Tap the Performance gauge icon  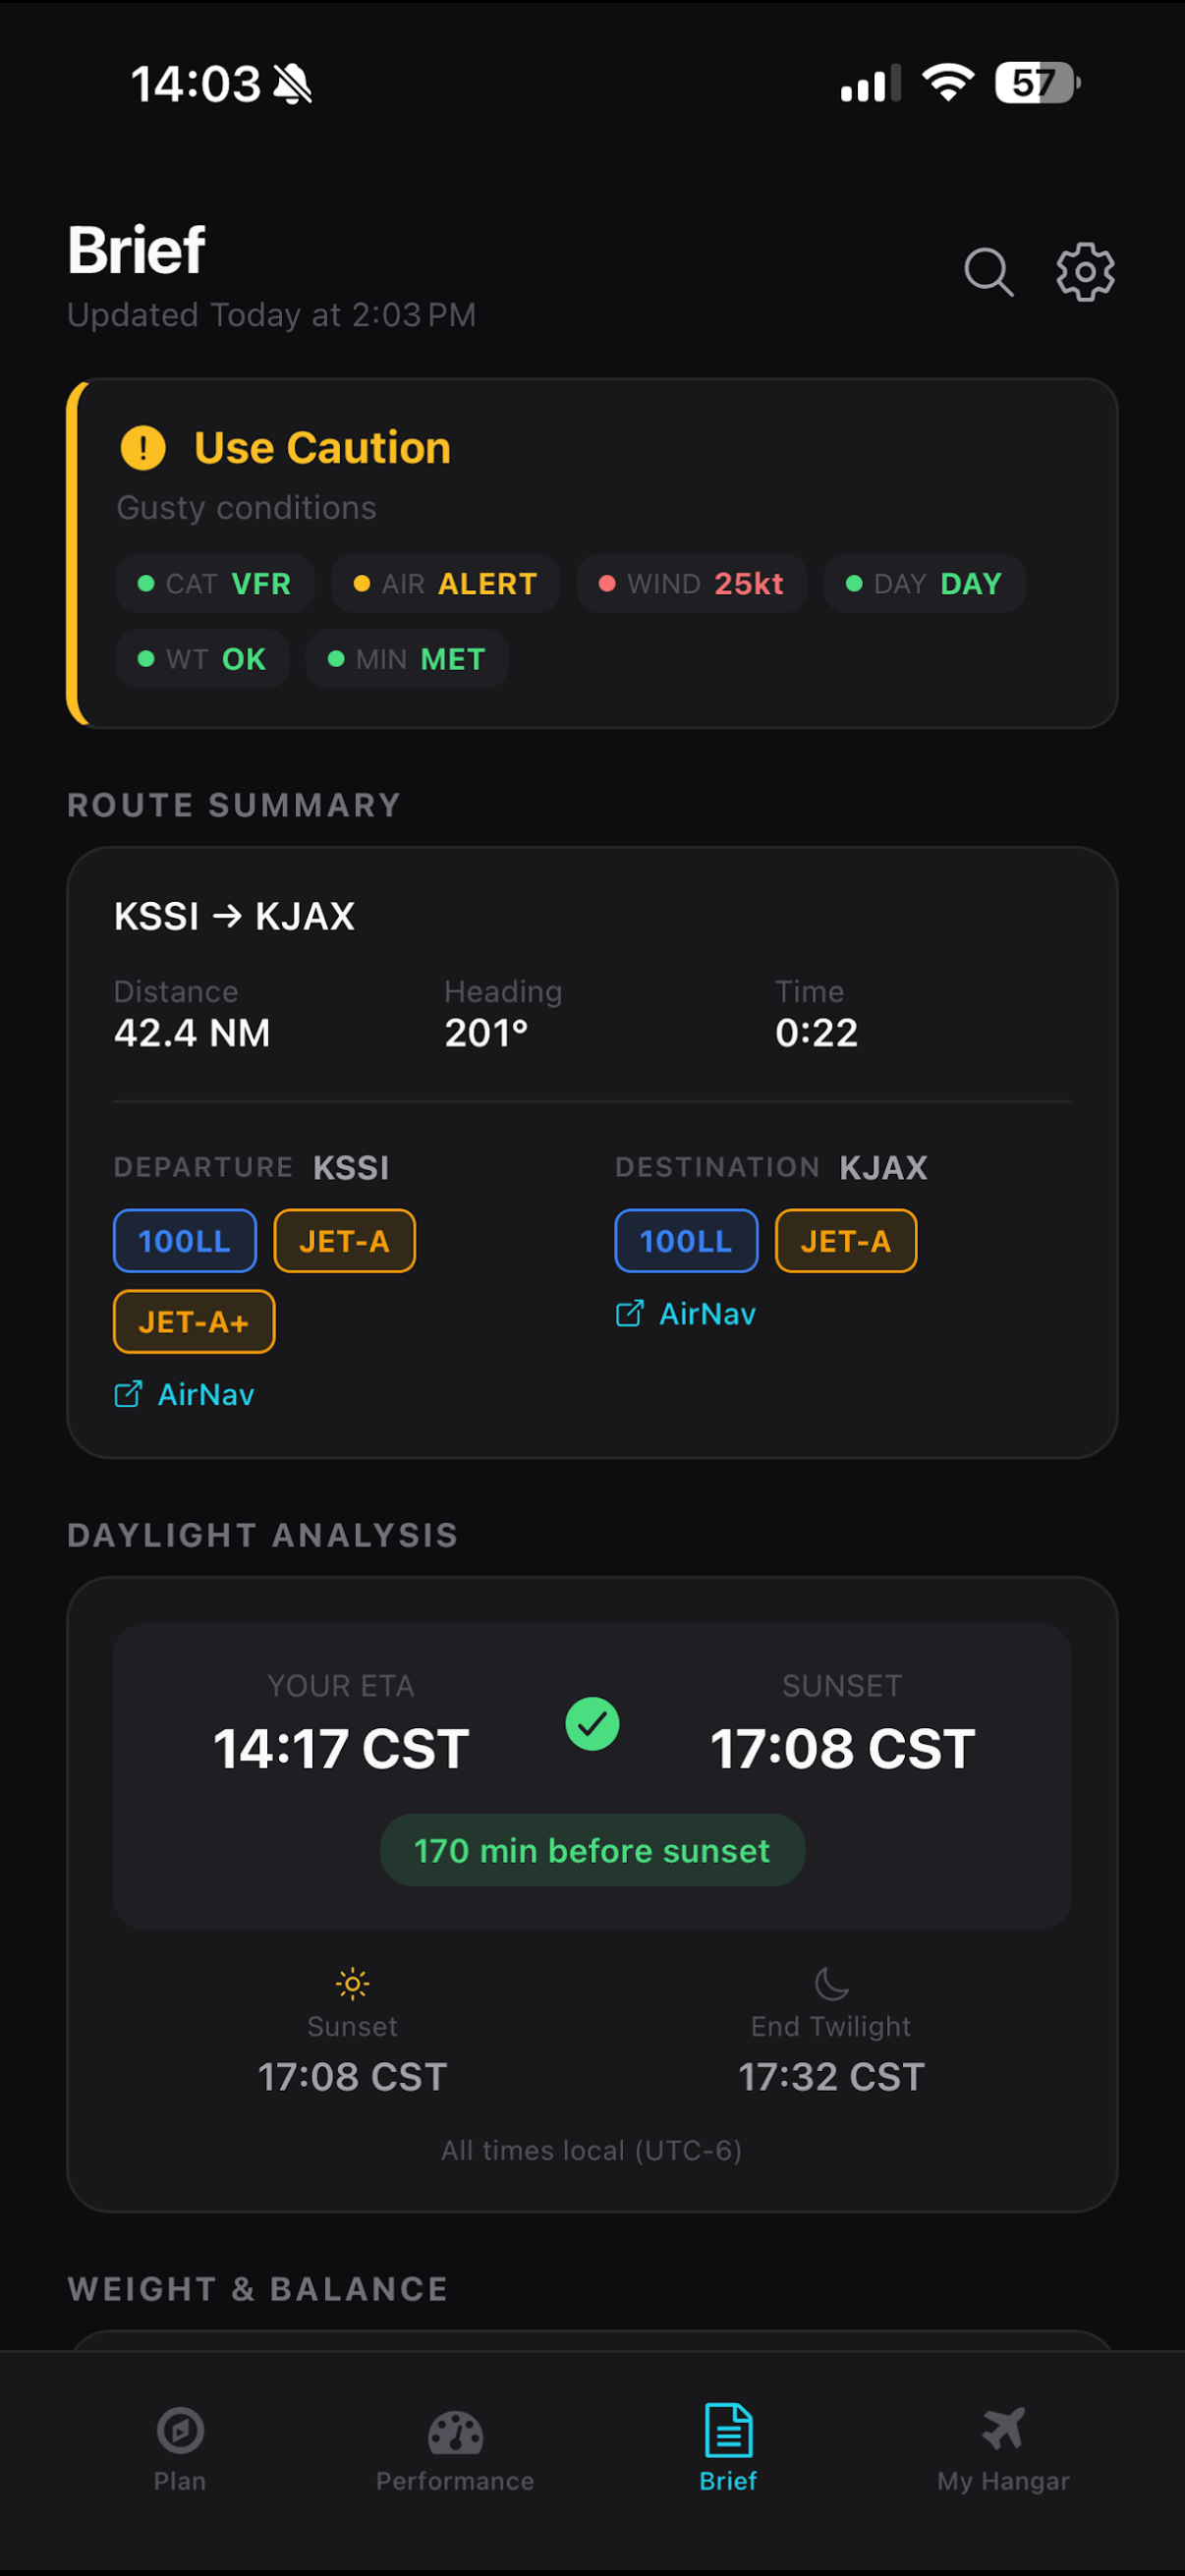[455, 2432]
